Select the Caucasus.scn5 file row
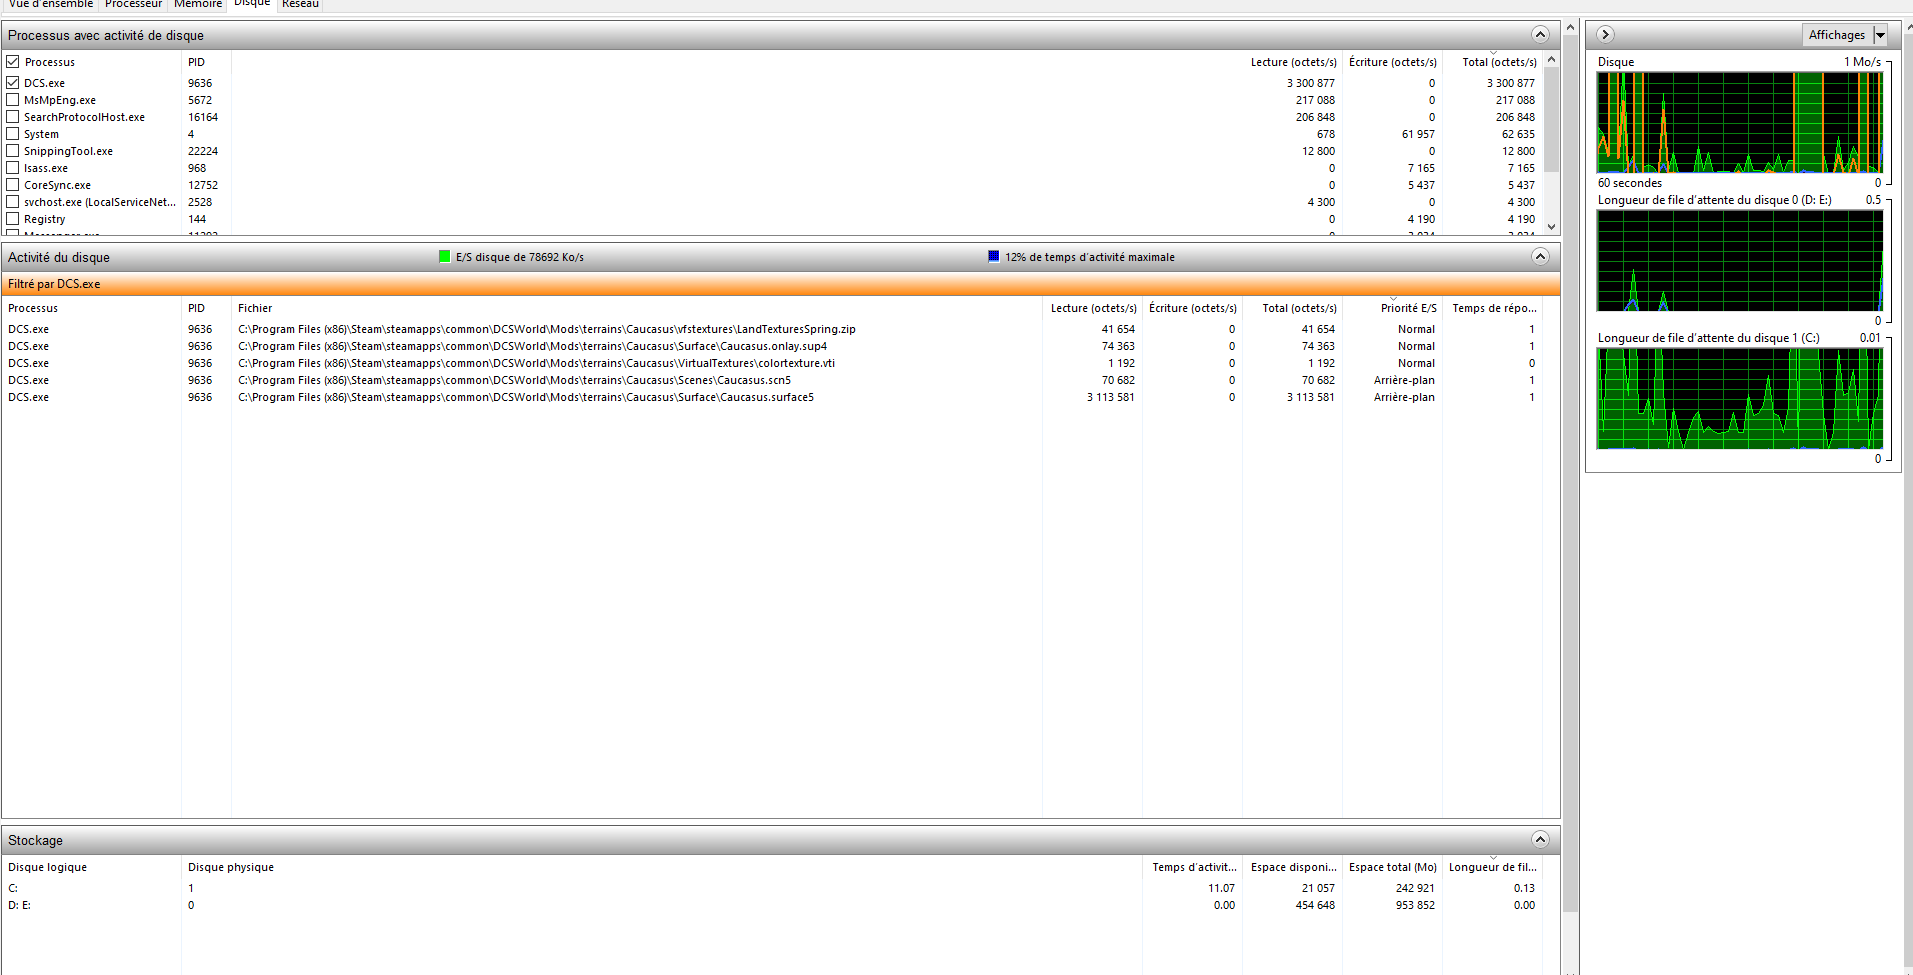The height and width of the screenshot is (975, 1913). pyautogui.click(x=772, y=380)
